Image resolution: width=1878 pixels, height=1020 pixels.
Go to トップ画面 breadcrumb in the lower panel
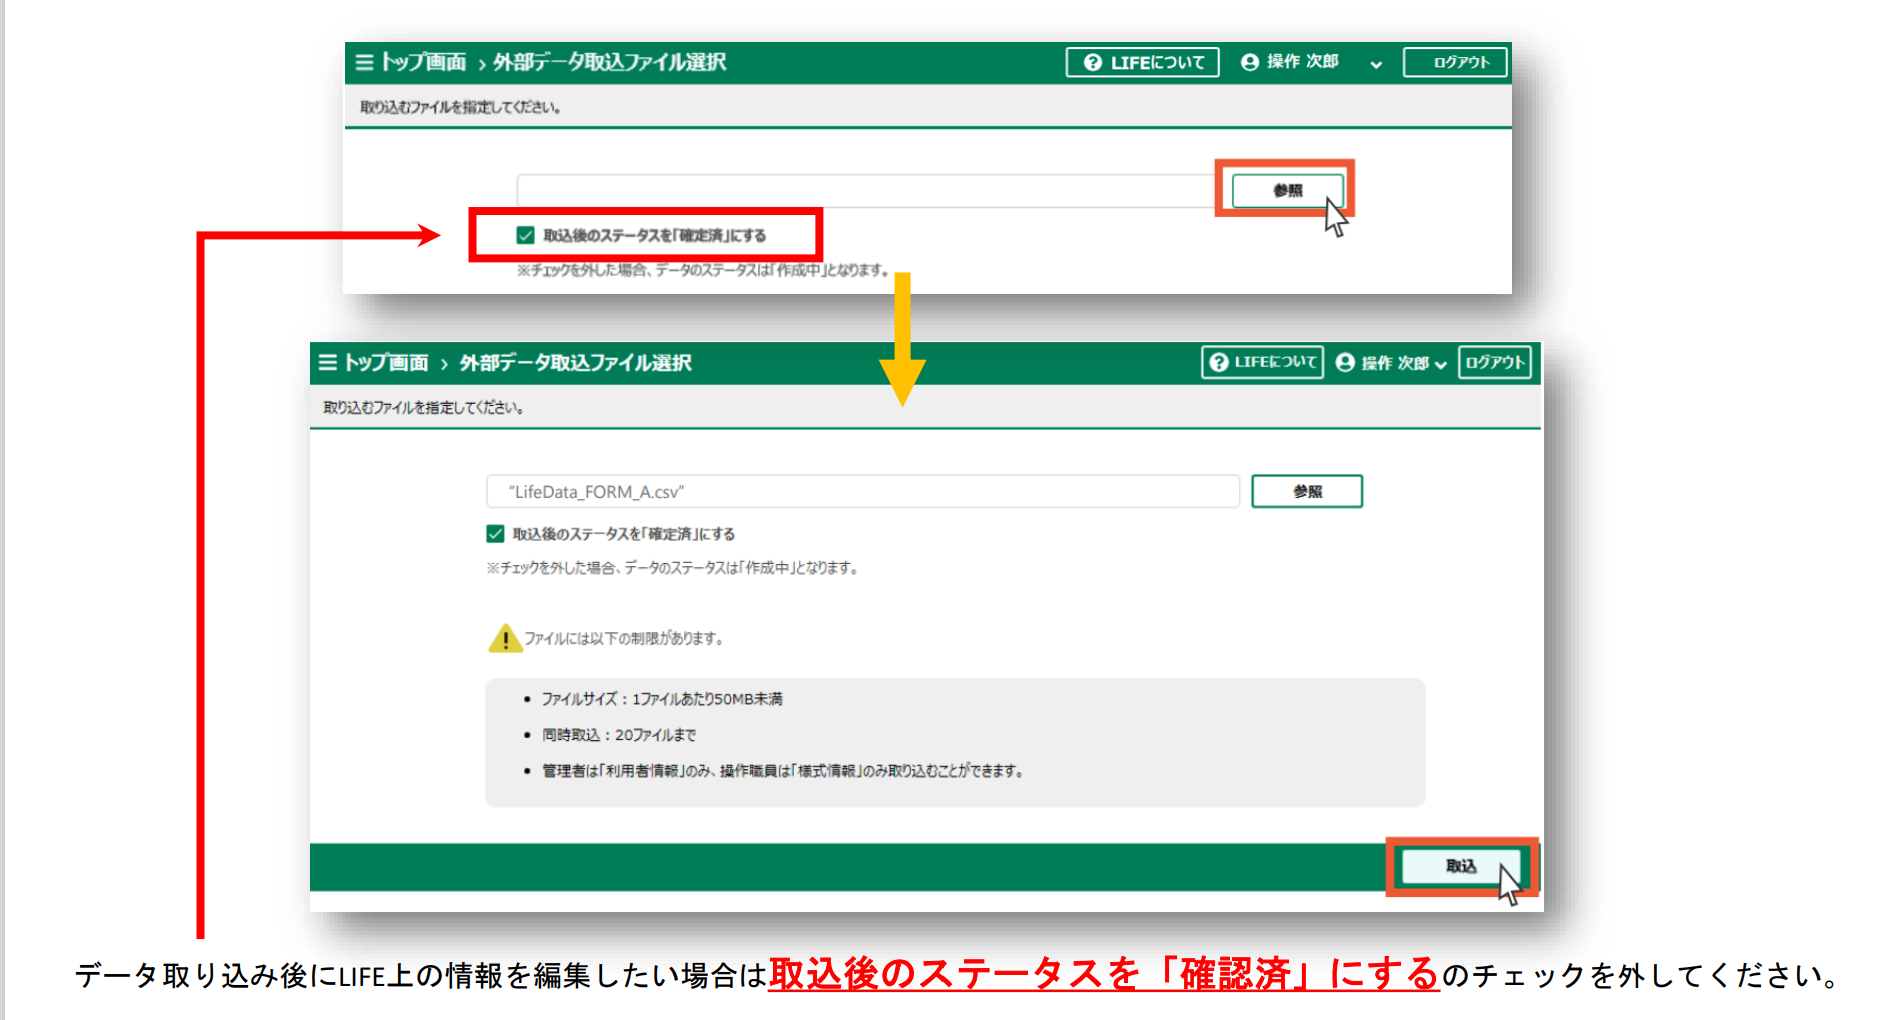coord(386,362)
